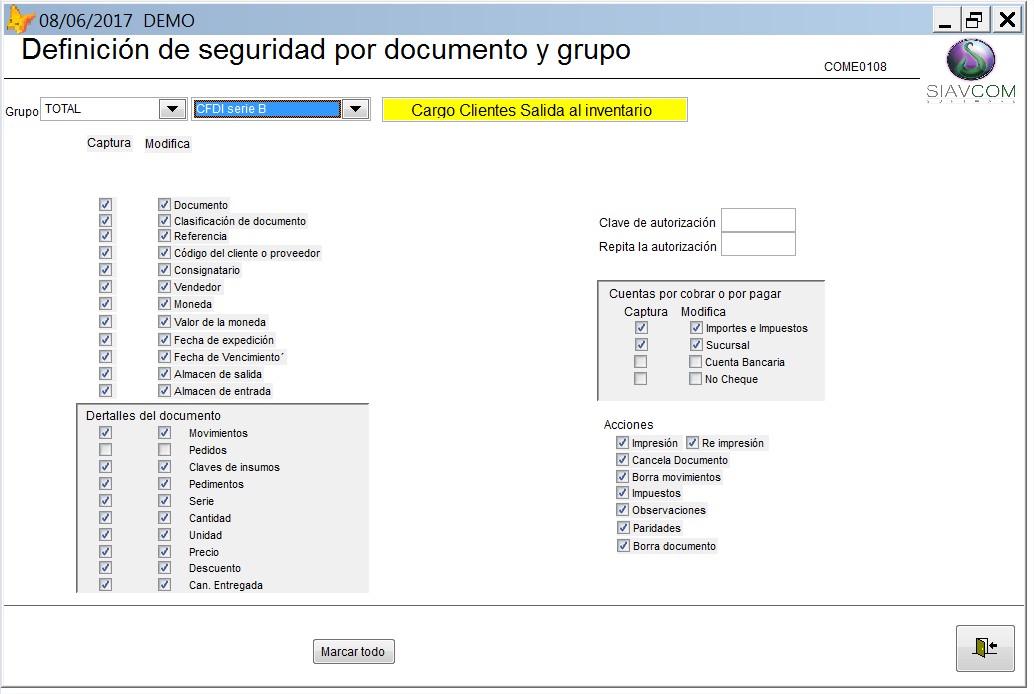Enable the Captura checkbox for Pedidos
Image resolution: width=1034 pixels, height=694 pixels.
[x=106, y=450]
